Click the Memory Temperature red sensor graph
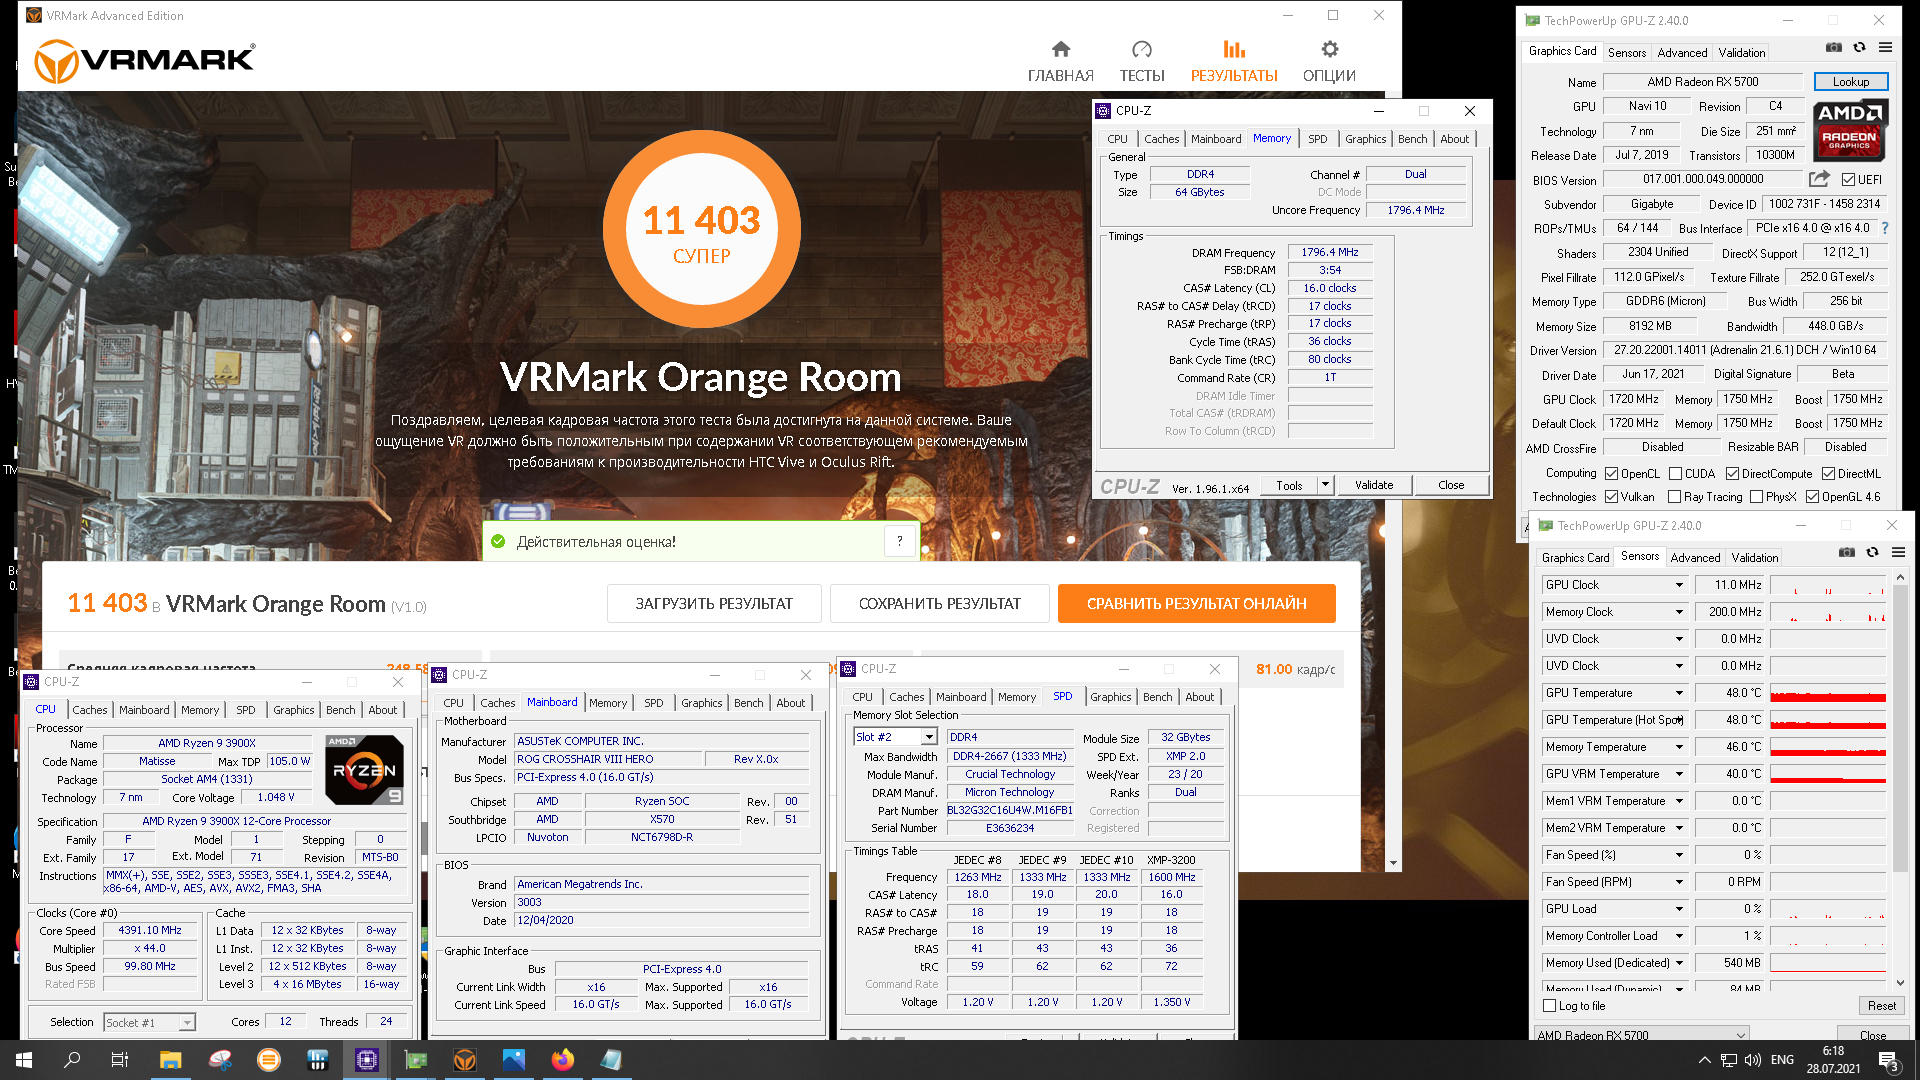The height and width of the screenshot is (1080, 1920). (1828, 747)
